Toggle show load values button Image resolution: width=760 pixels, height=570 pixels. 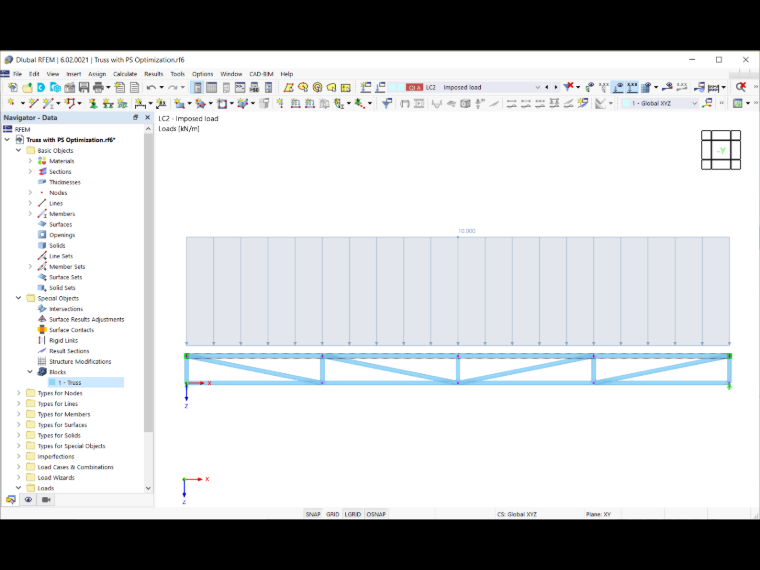coord(632,87)
